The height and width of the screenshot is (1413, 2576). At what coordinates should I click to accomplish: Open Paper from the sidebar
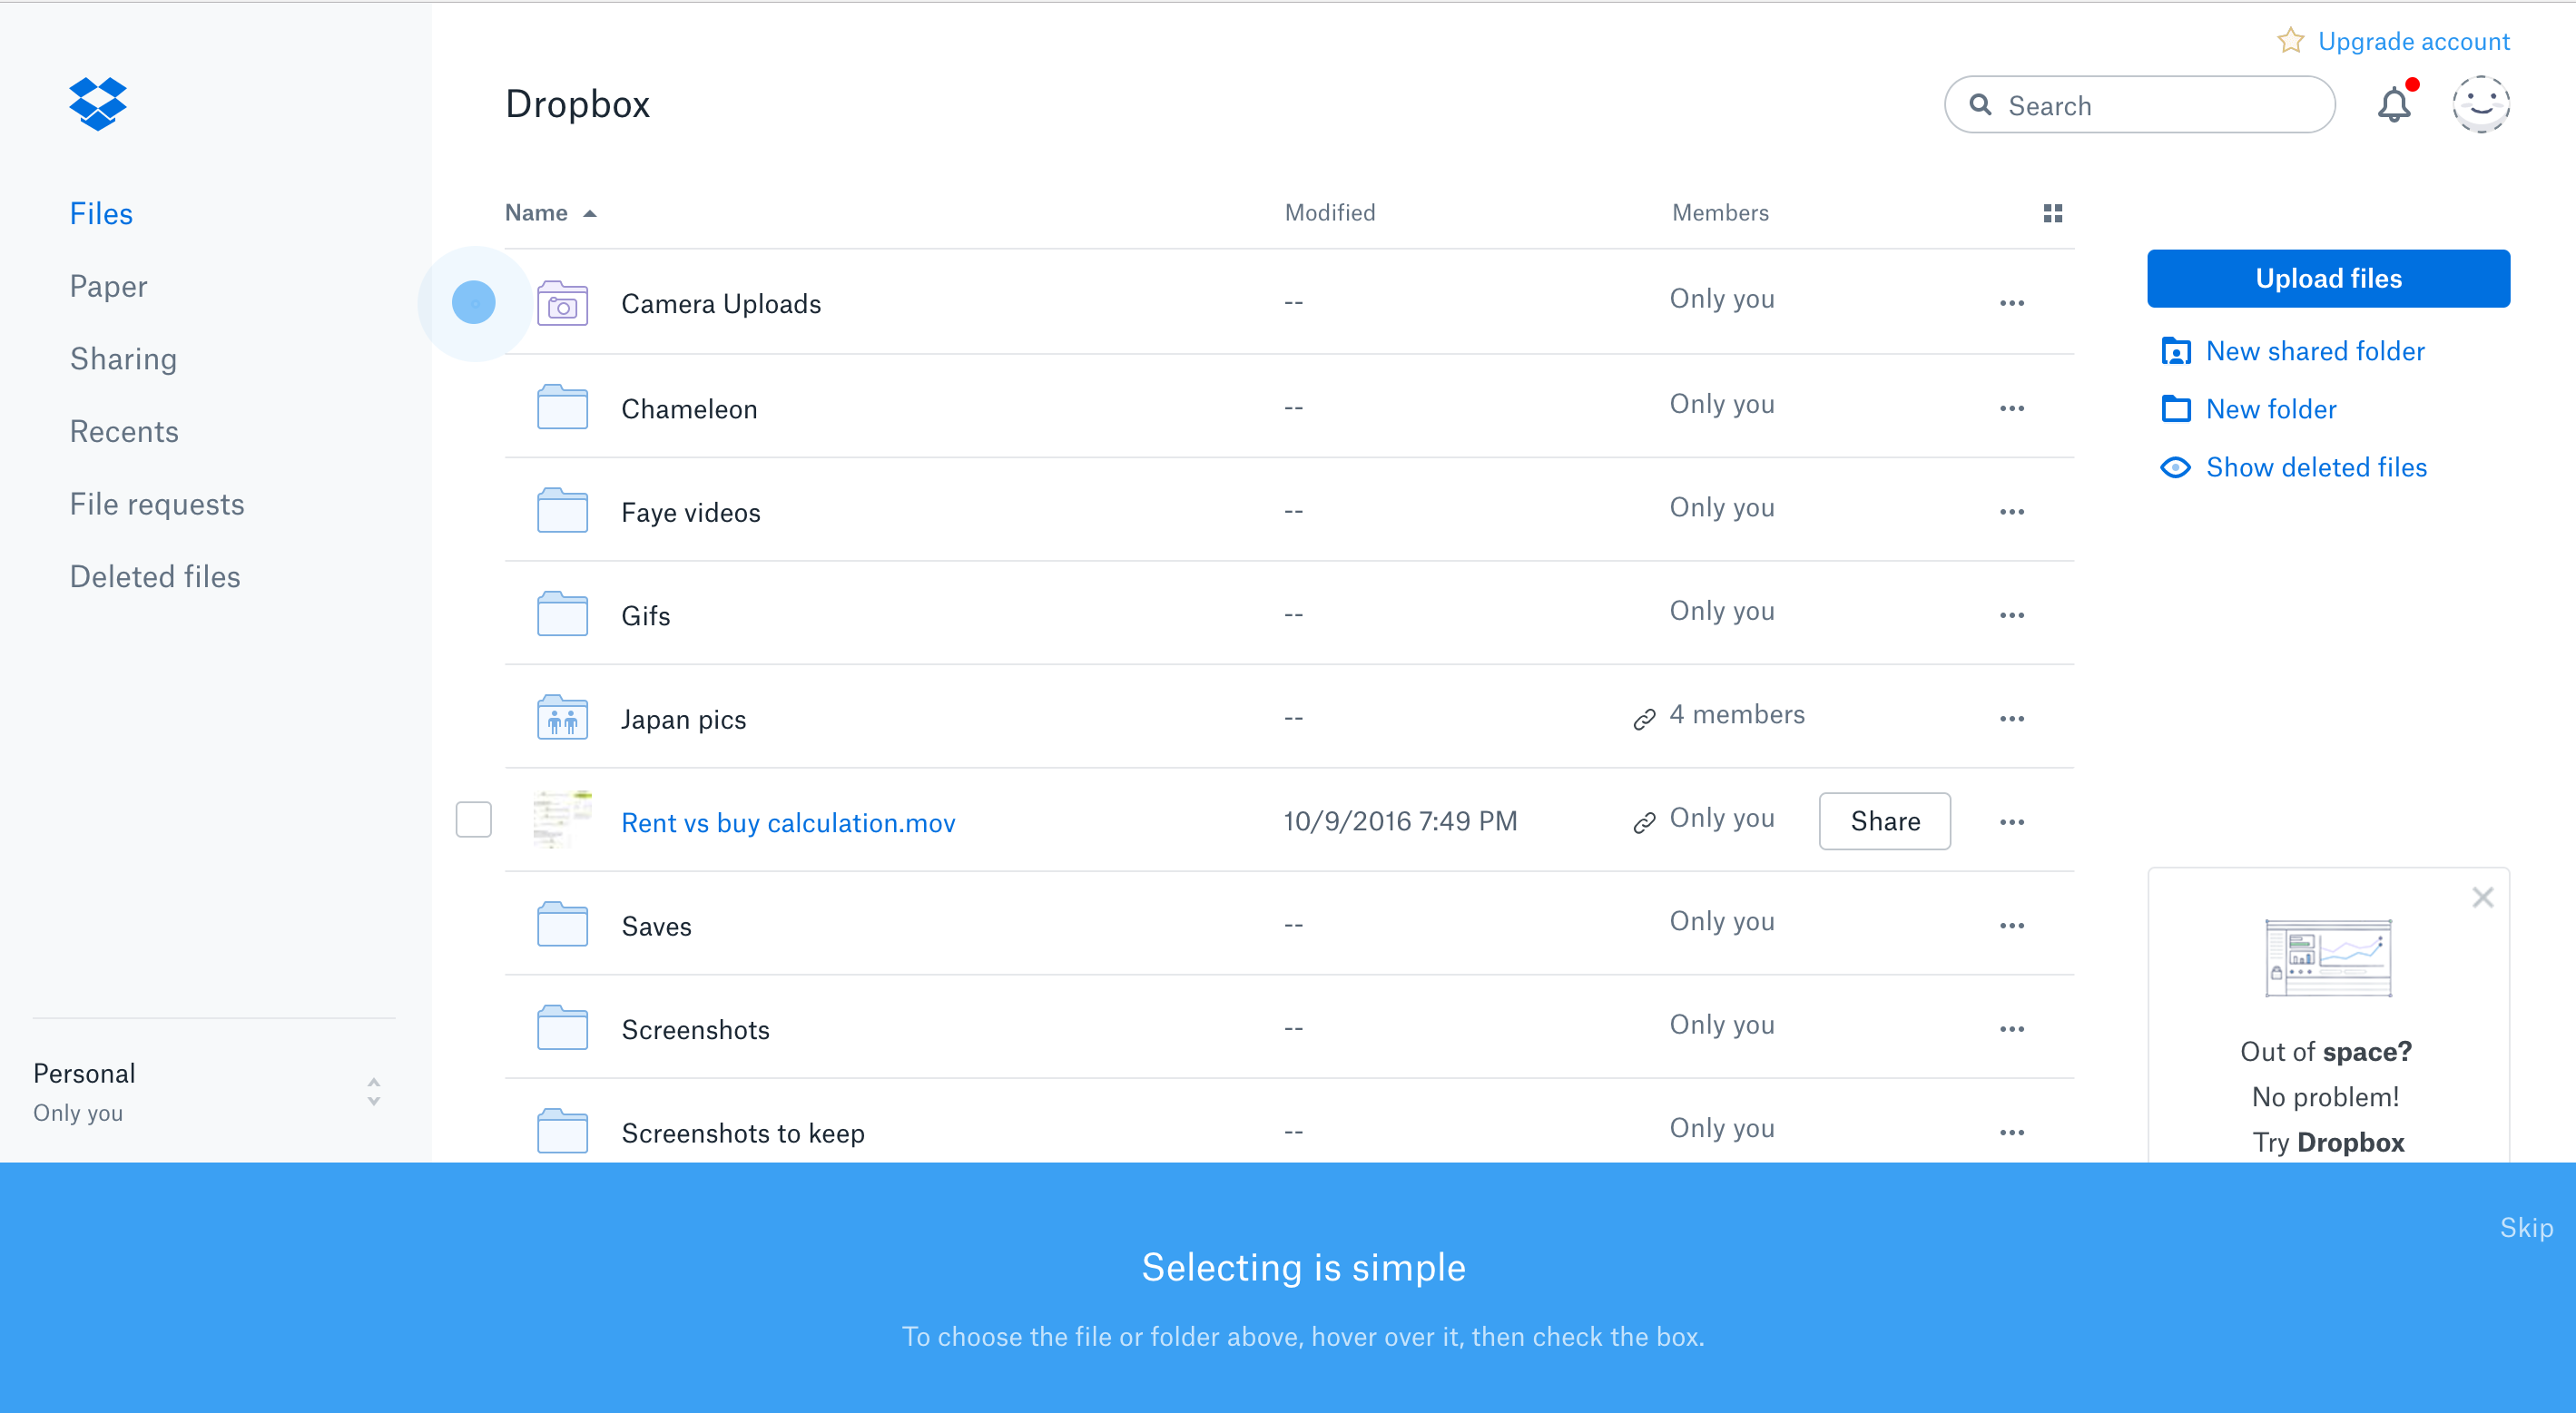point(108,285)
